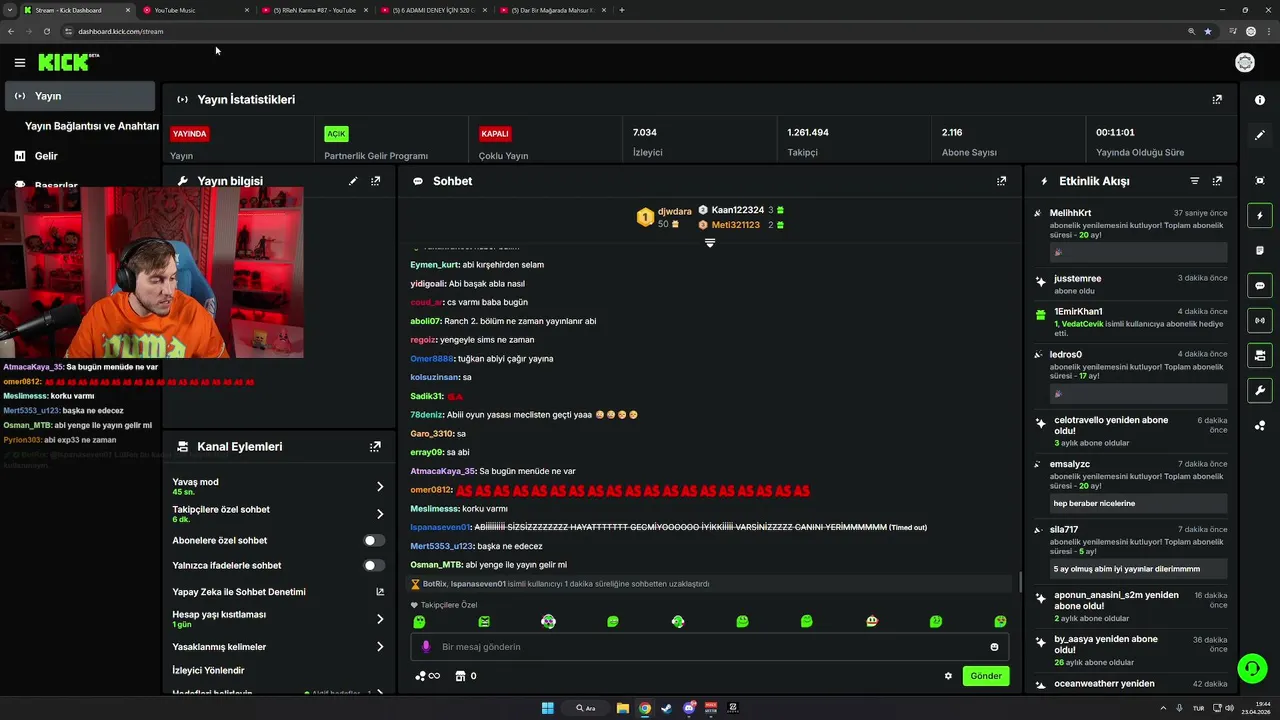Switch to the Dar Bir Mağarada Mahsur browser tab
This screenshot has width=1280, height=720.
click(552, 10)
